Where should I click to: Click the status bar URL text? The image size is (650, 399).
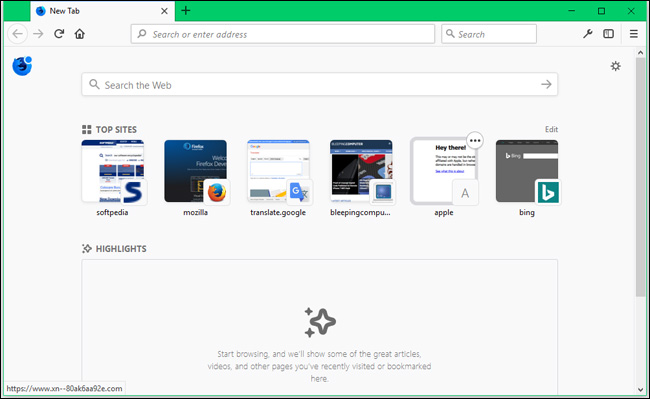coord(64,388)
